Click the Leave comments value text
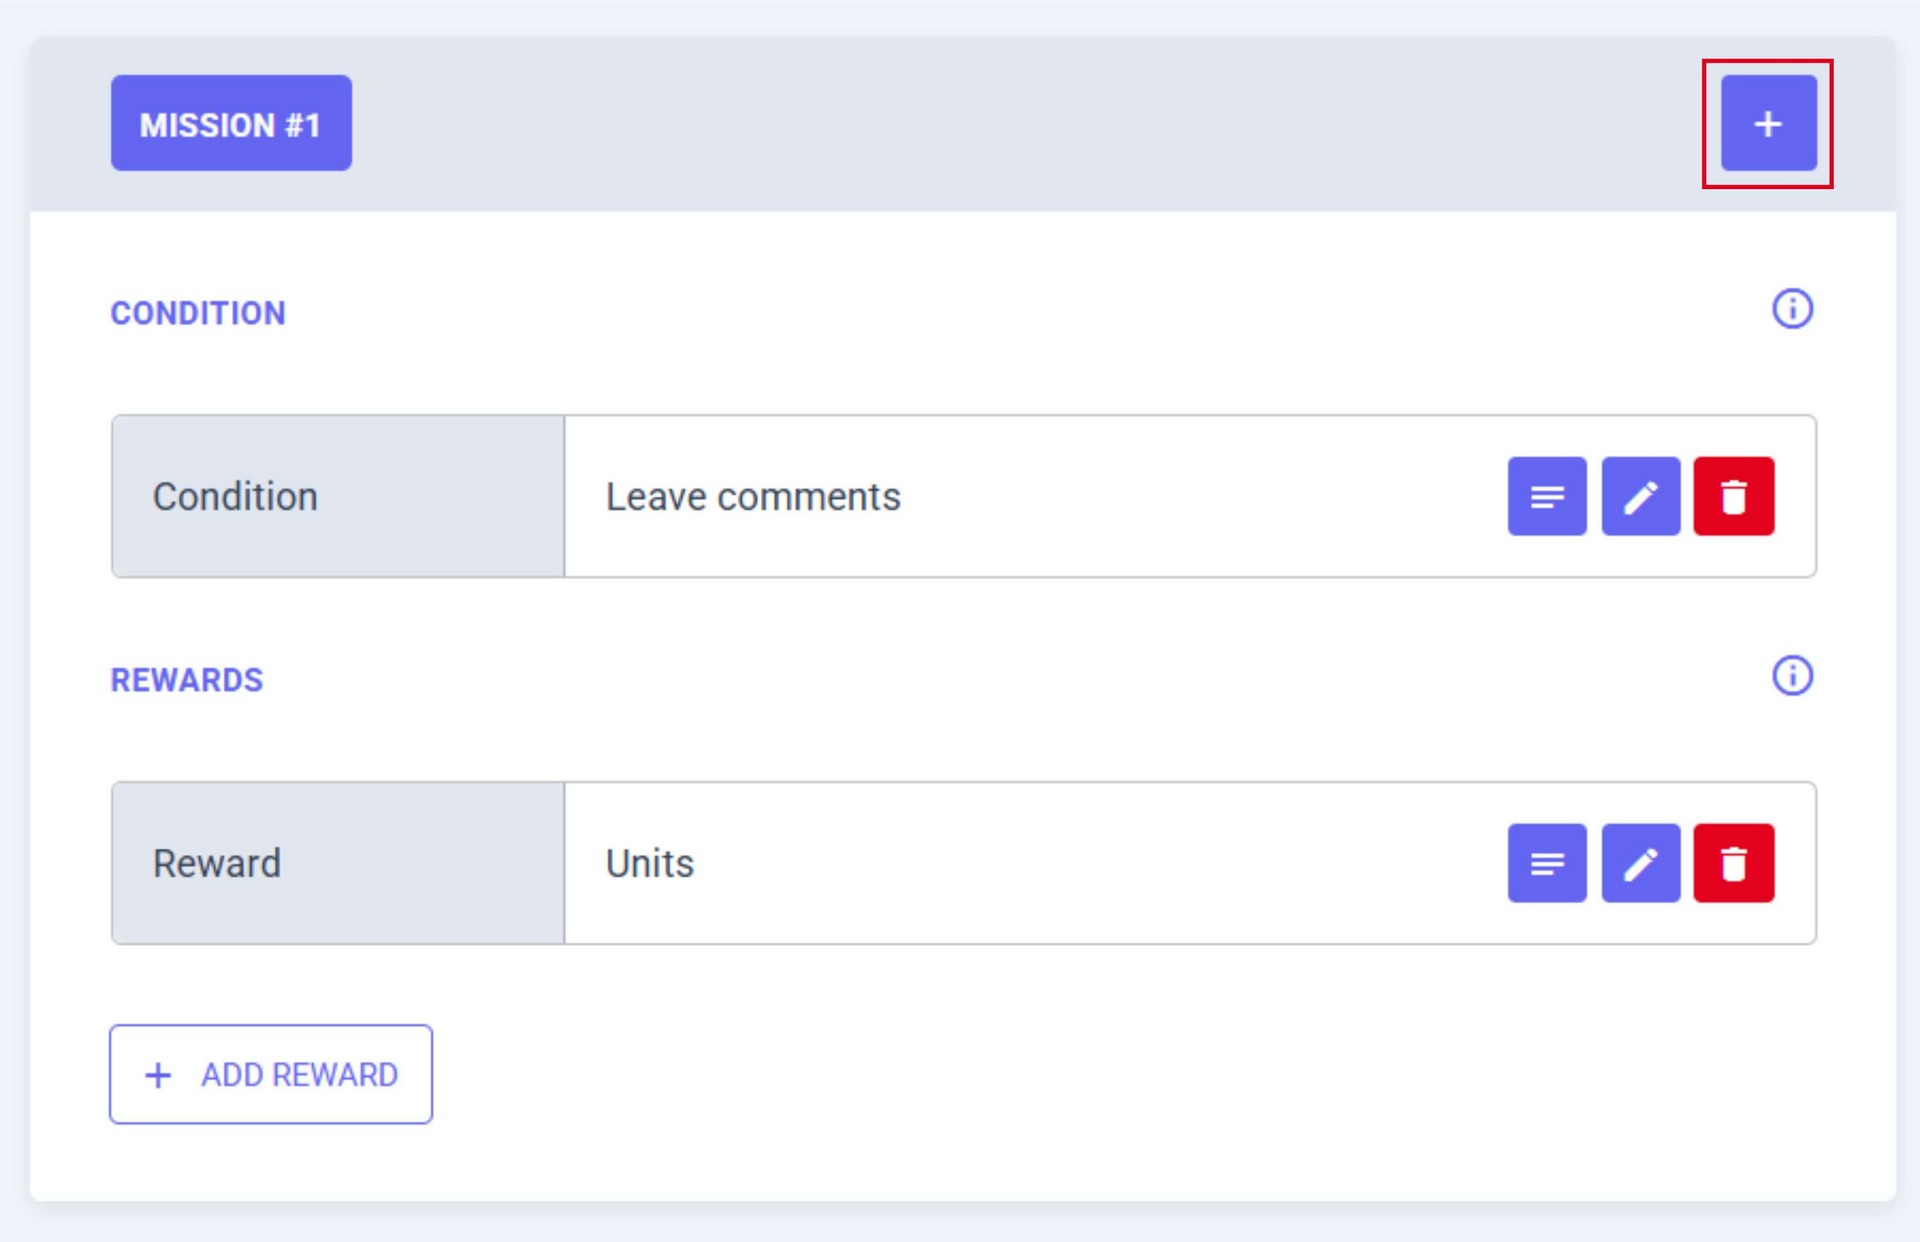This screenshot has width=1920, height=1242. (753, 497)
